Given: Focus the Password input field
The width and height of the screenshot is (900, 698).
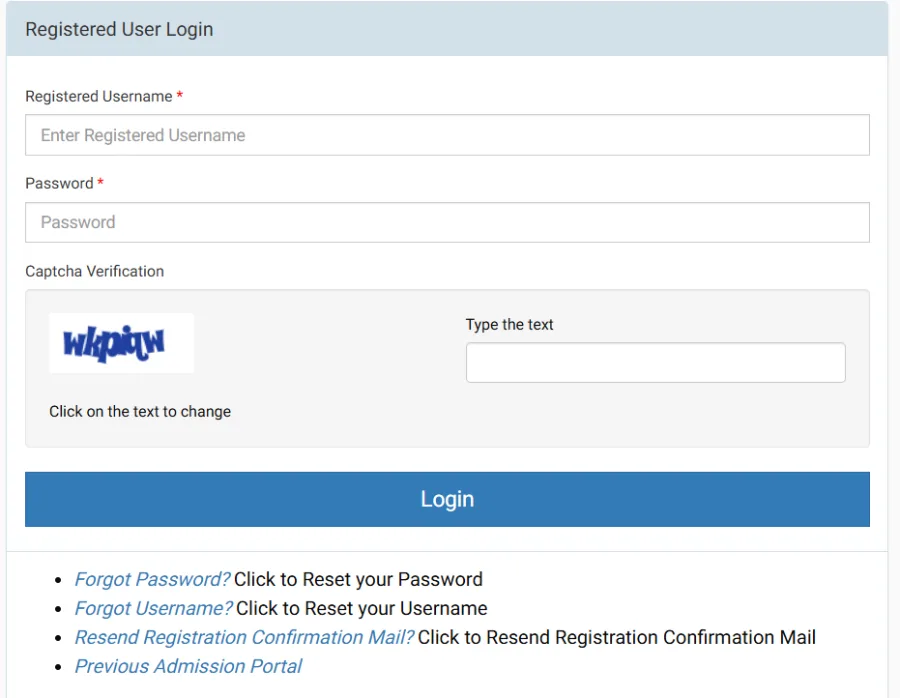Looking at the screenshot, I should pos(447,222).
